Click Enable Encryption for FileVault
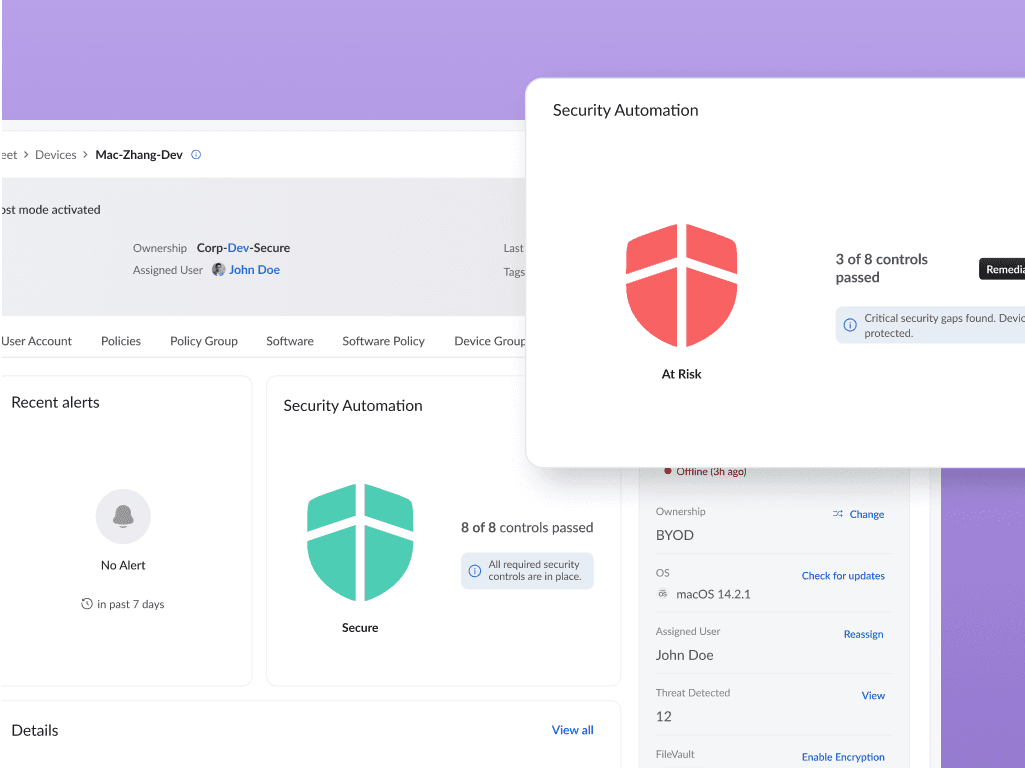Viewport: 1025px width, 768px height. [843, 757]
